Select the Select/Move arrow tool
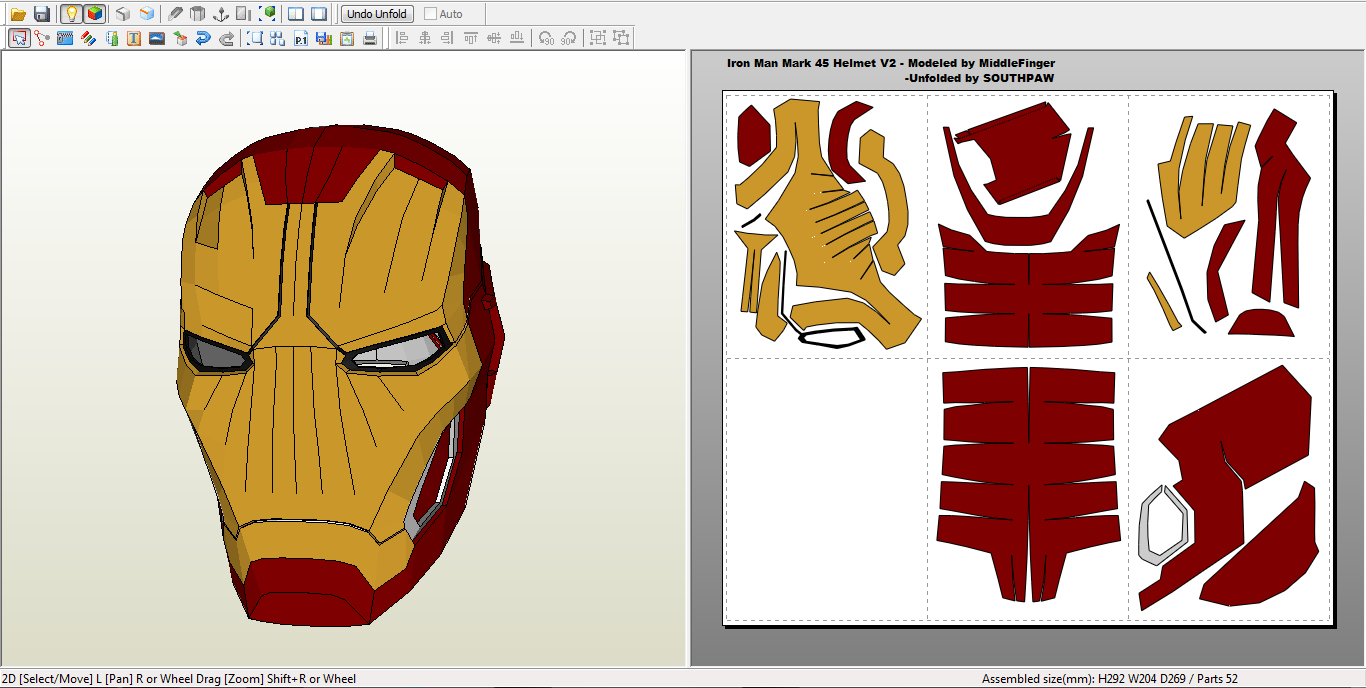The image size is (1366, 688). click(19, 38)
